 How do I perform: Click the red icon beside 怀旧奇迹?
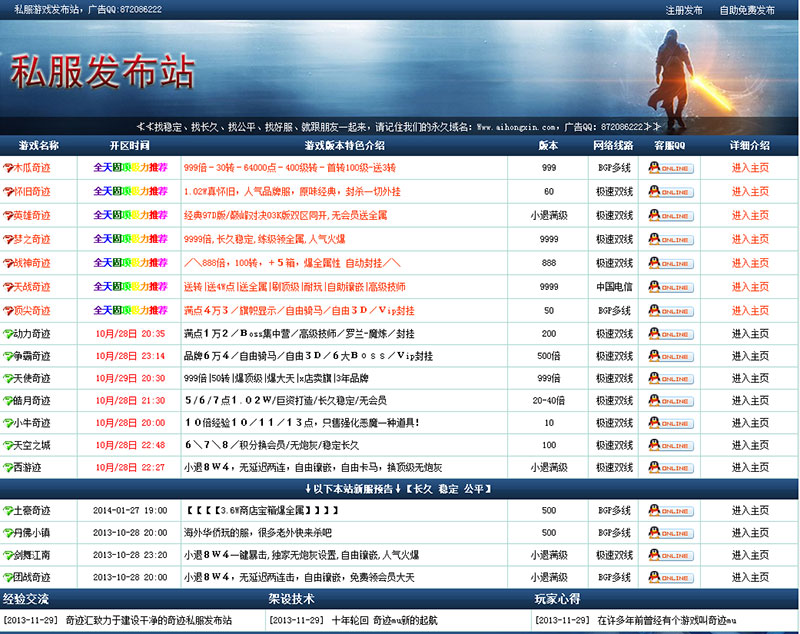click(8, 191)
